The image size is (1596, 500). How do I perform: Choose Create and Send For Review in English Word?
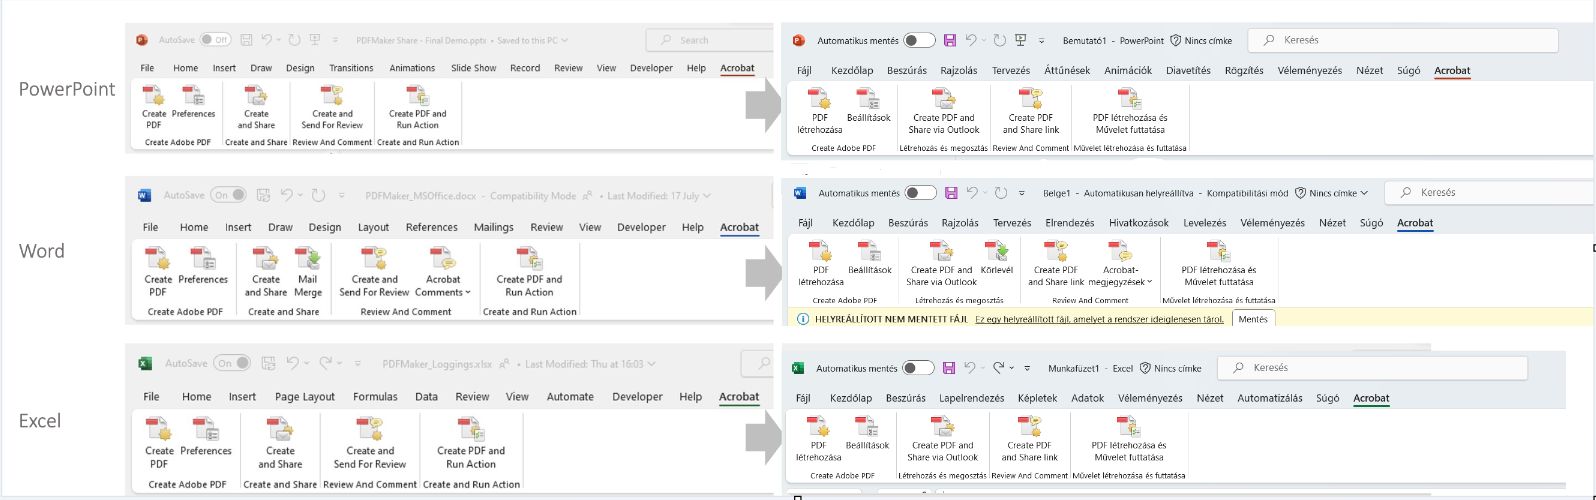point(374,272)
